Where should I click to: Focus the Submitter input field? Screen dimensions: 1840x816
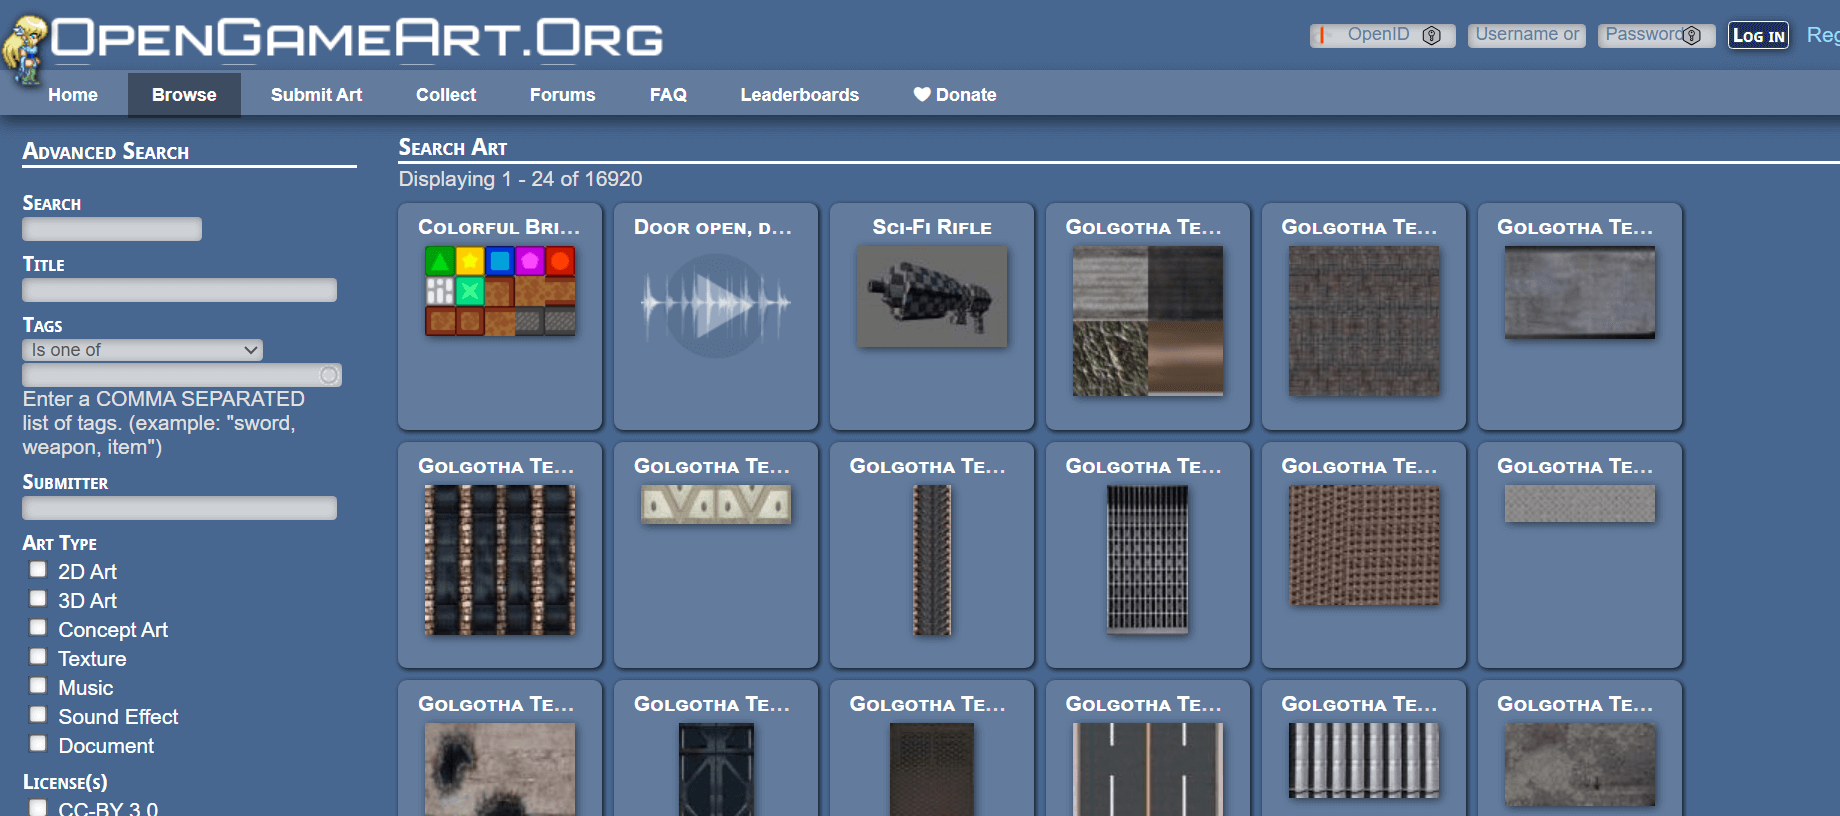tap(180, 508)
